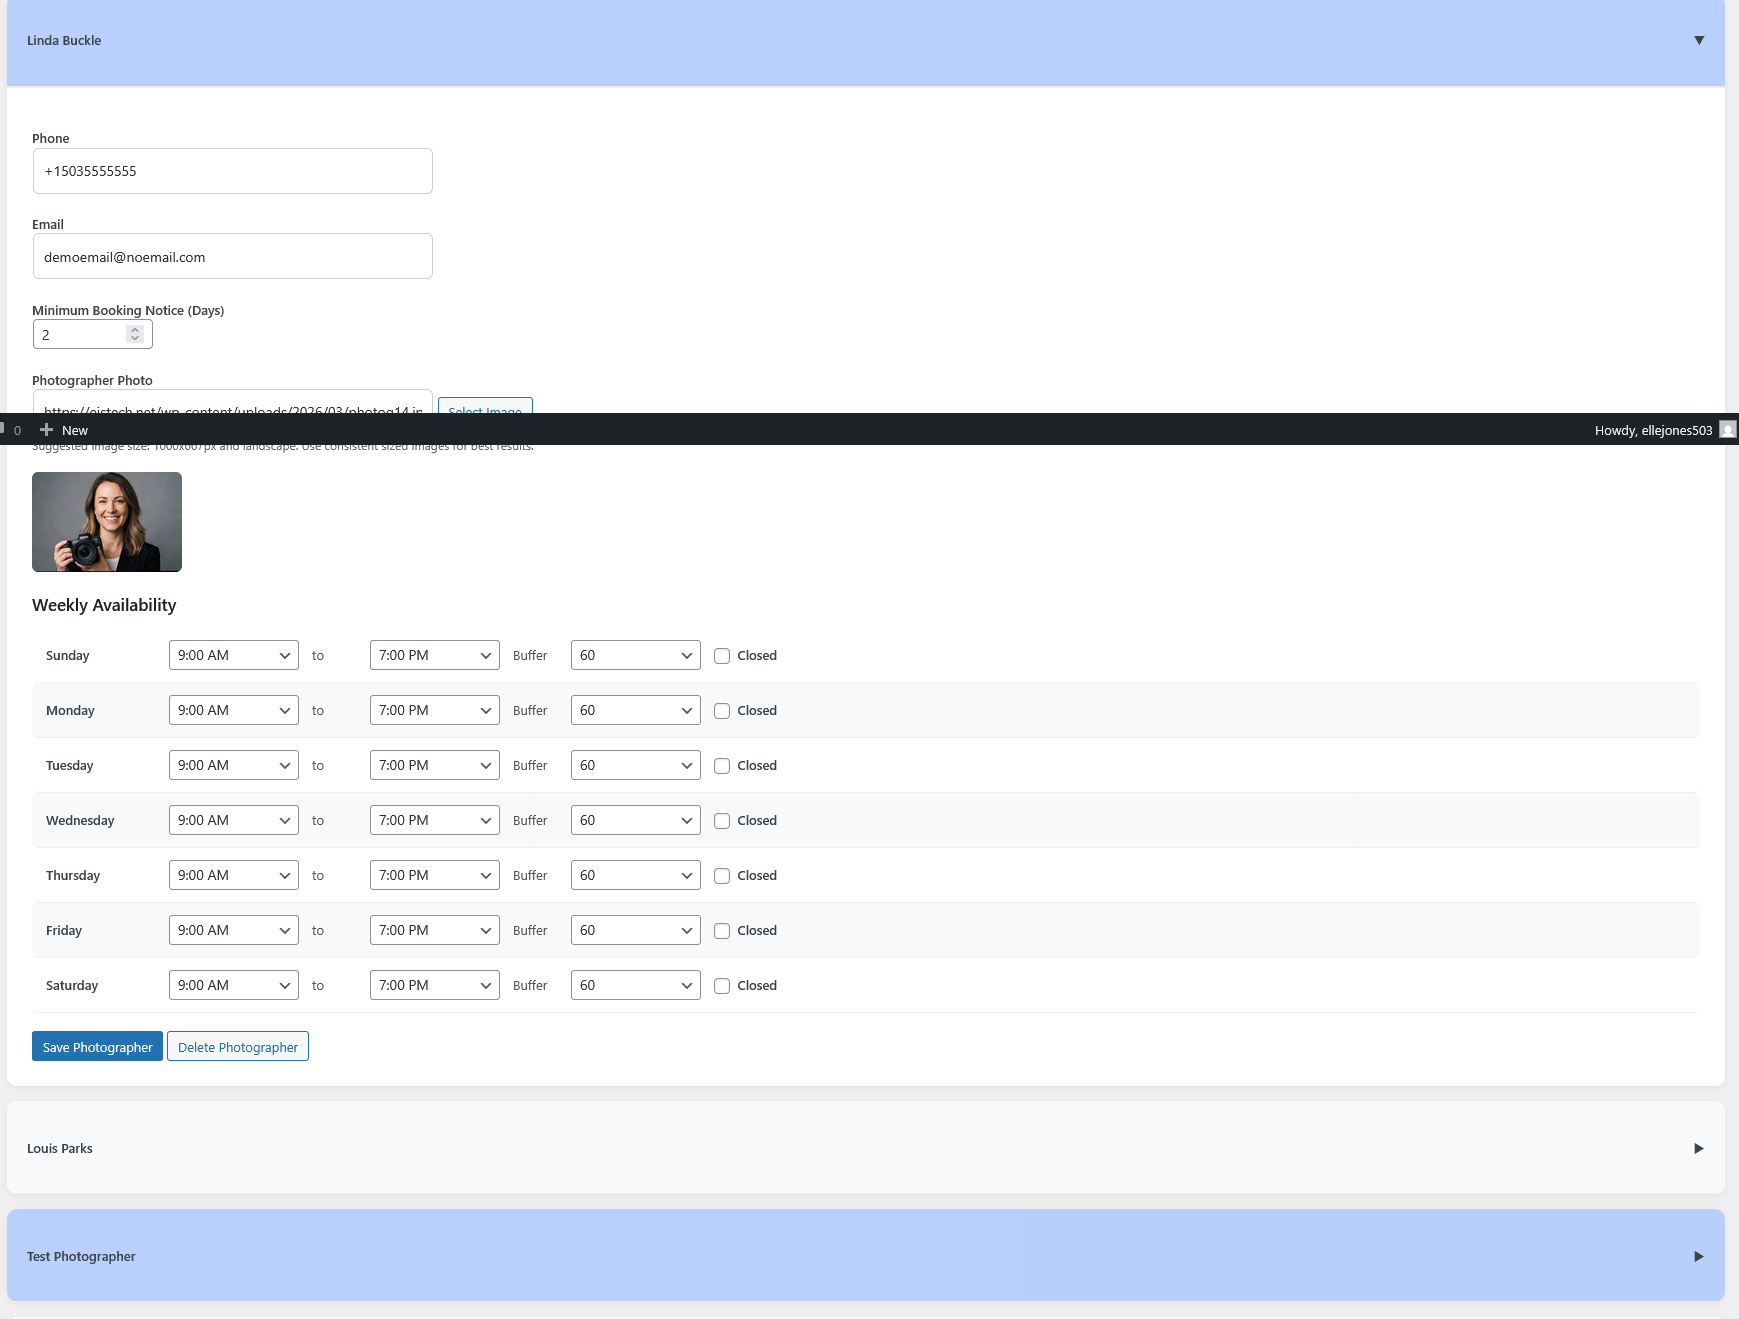Open Thursday end time dropdown

tap(434, 876)
